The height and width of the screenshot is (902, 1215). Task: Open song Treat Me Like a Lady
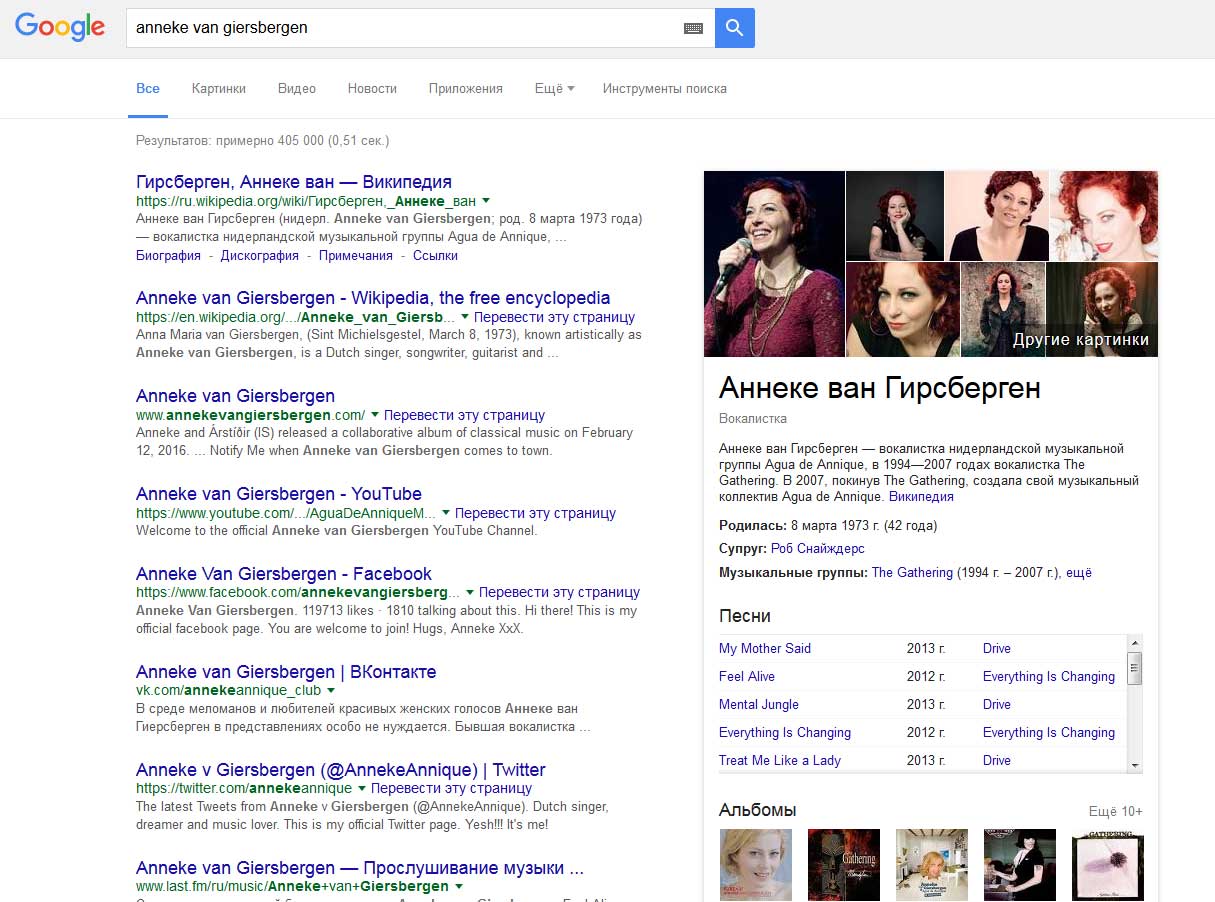pos(780,760)
